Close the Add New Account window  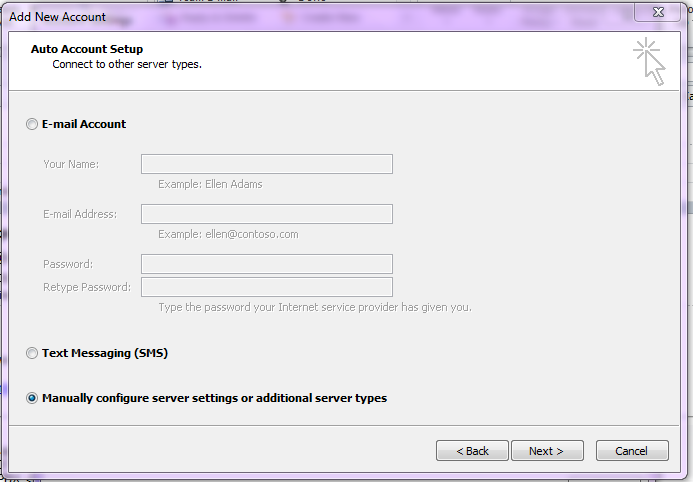[658, 12]
